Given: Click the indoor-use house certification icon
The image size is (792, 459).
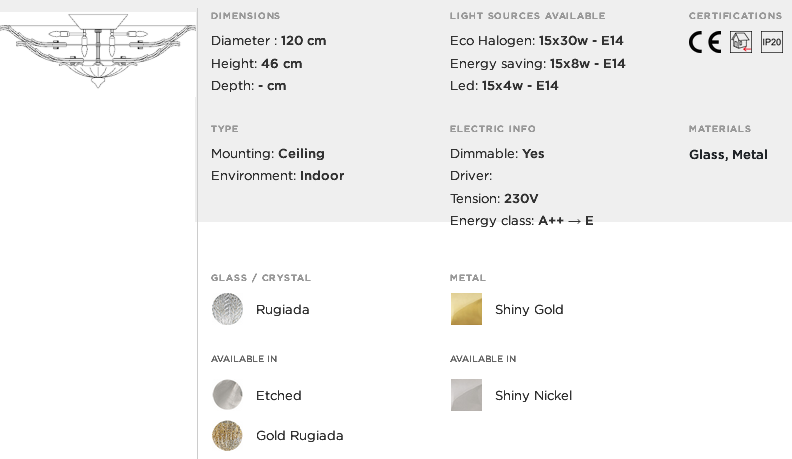Looking at the screenshot, I should pyautogui.click(x=740, y=42).
